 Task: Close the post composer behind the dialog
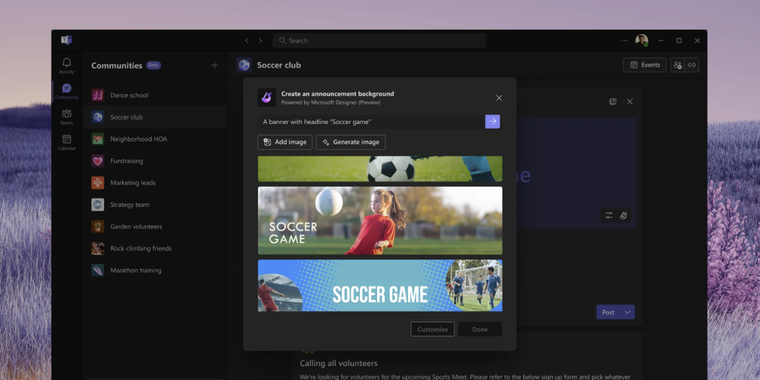point(630,102)
